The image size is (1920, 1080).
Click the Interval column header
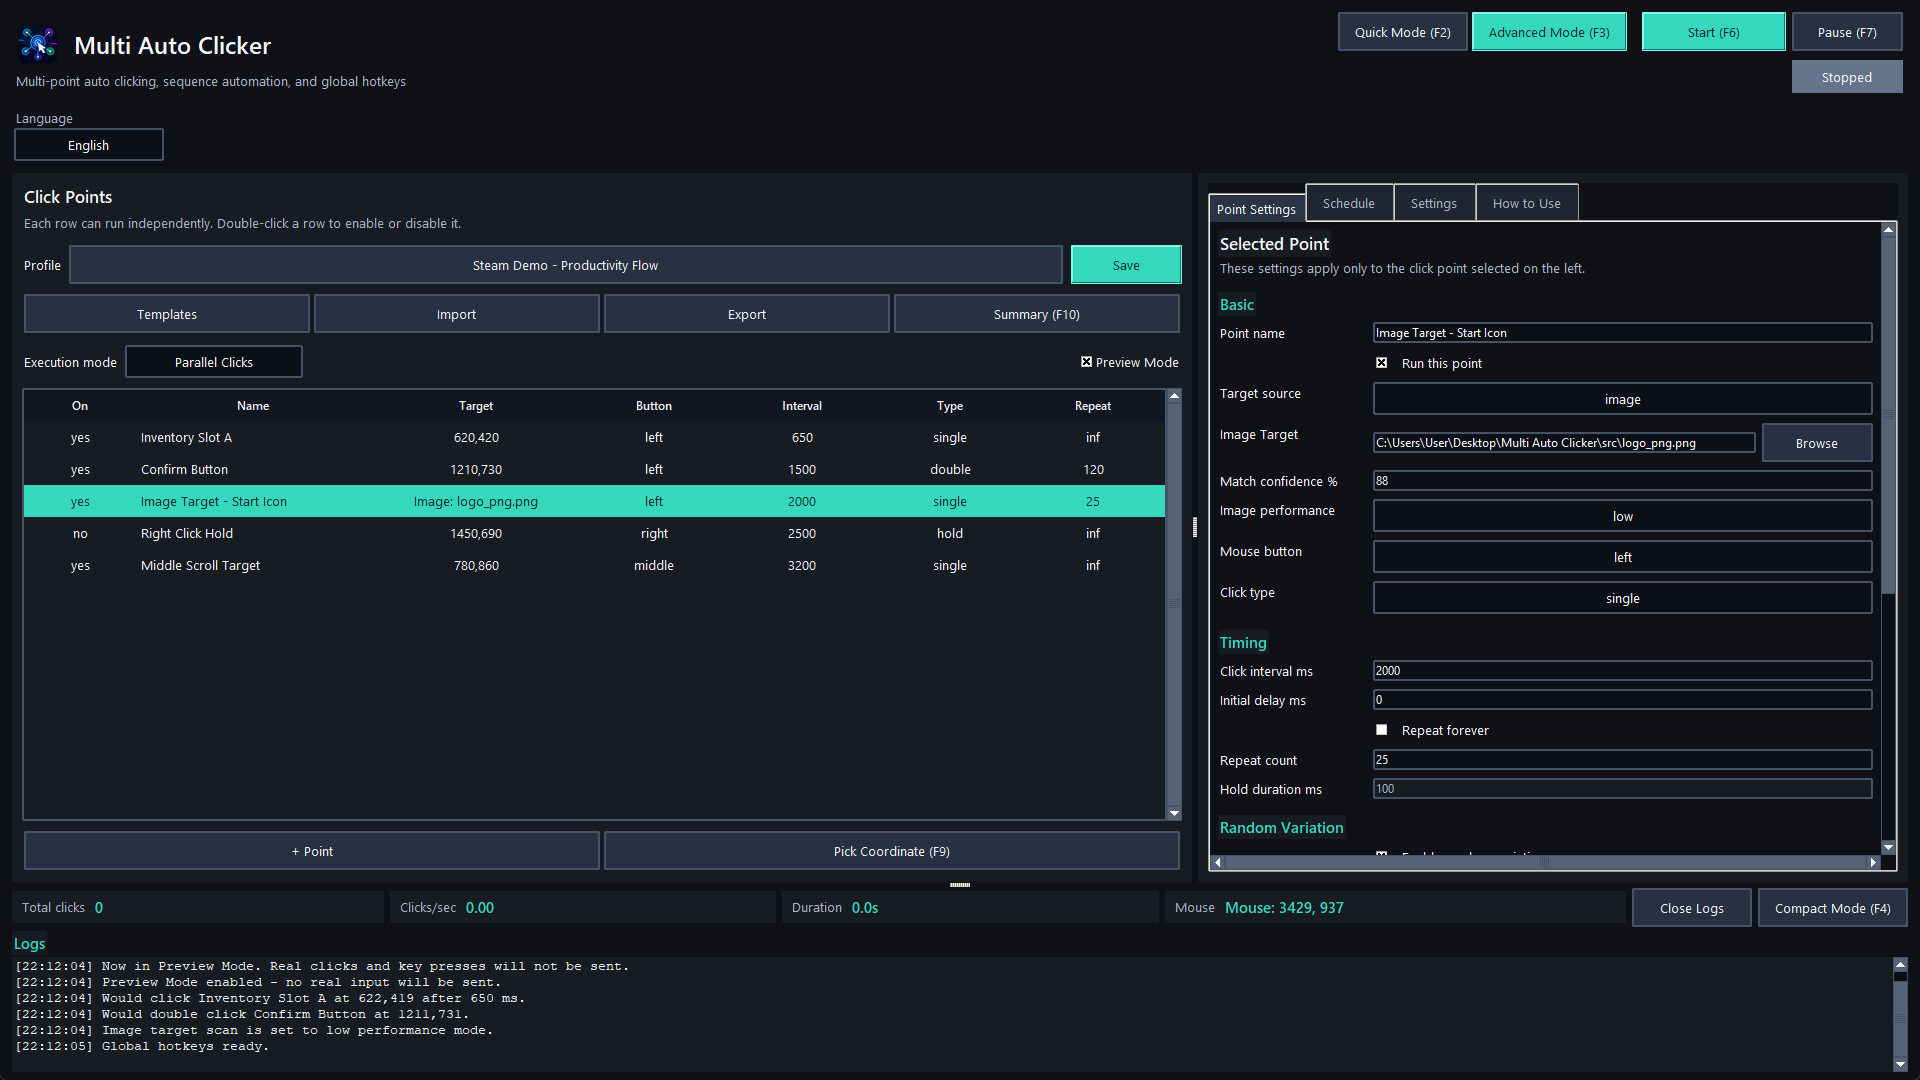[802, 406]
